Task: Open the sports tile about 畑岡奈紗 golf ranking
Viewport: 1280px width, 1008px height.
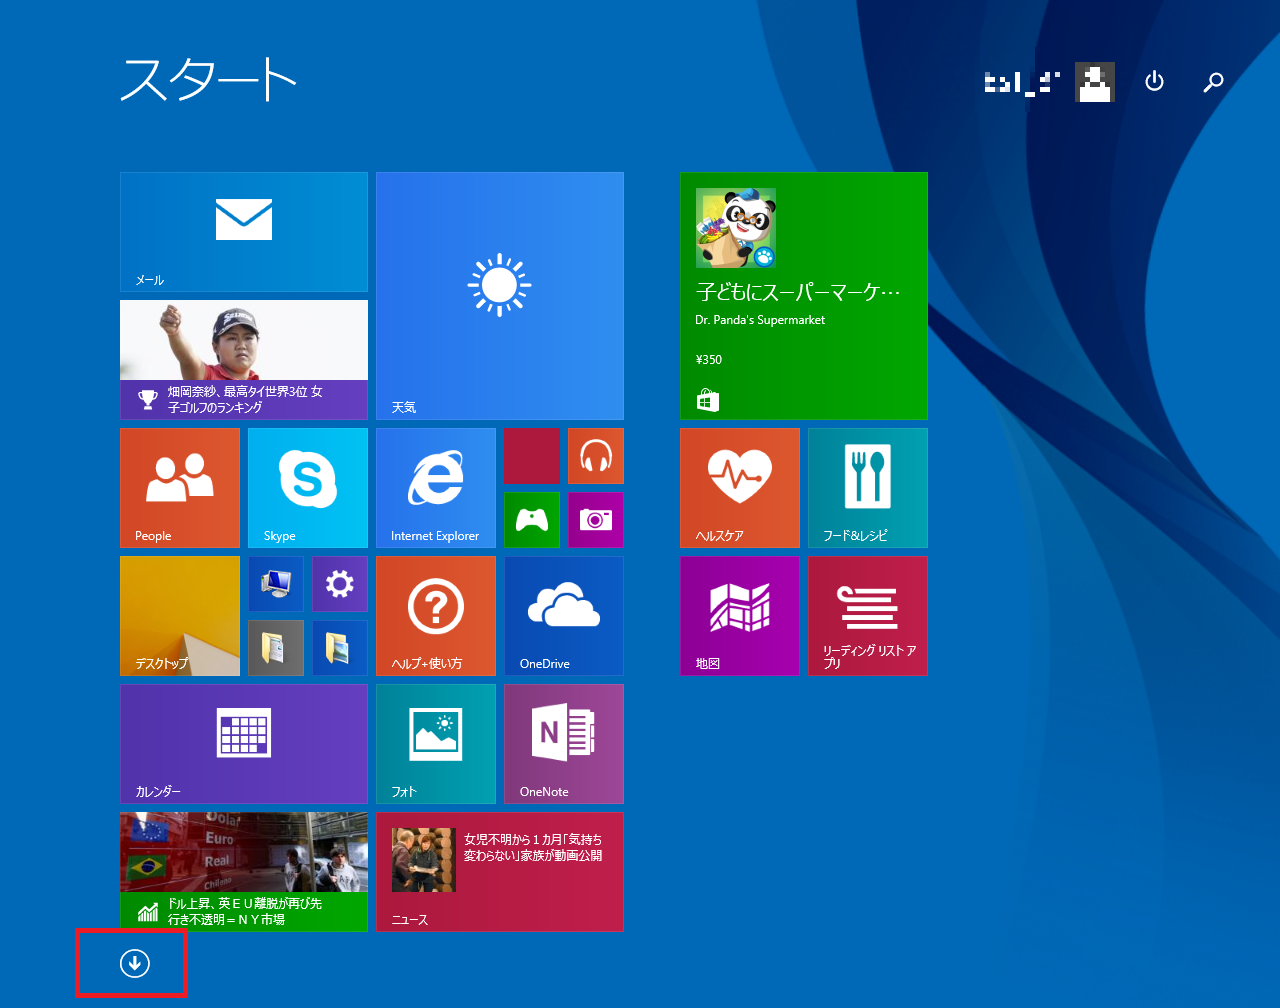Action: tap(244, 360)
